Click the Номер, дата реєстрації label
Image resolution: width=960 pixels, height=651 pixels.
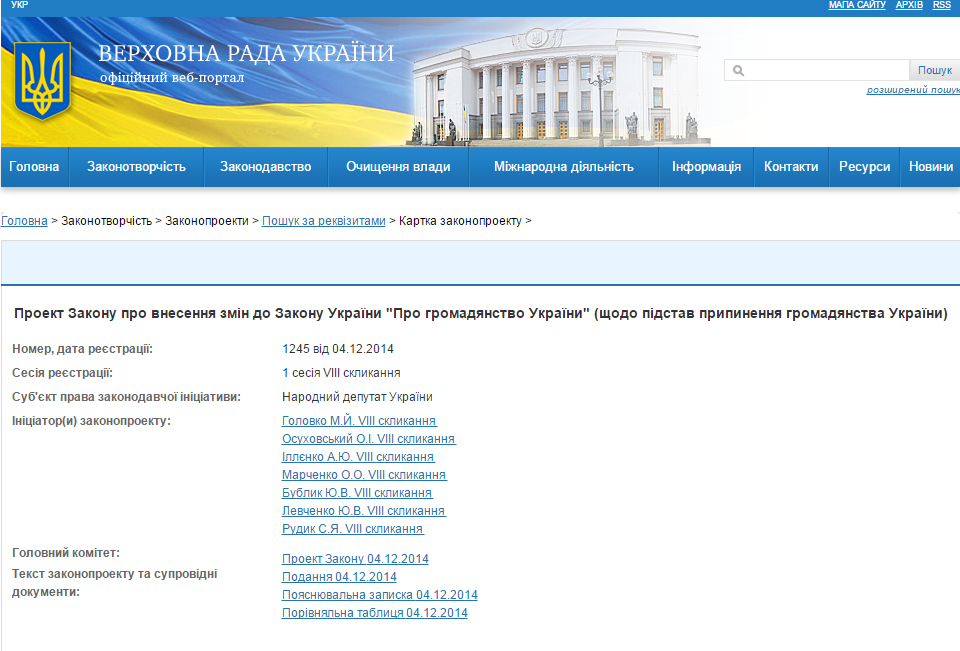pos(83,349)
